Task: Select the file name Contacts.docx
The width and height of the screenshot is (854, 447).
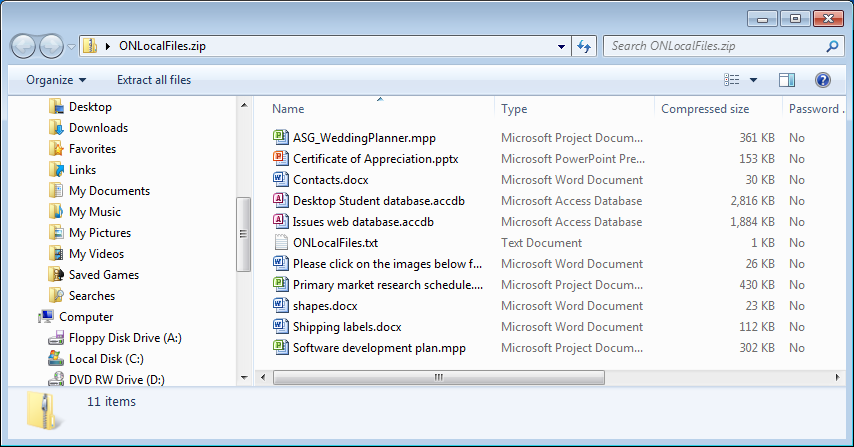Action: (x=331, y=180)
